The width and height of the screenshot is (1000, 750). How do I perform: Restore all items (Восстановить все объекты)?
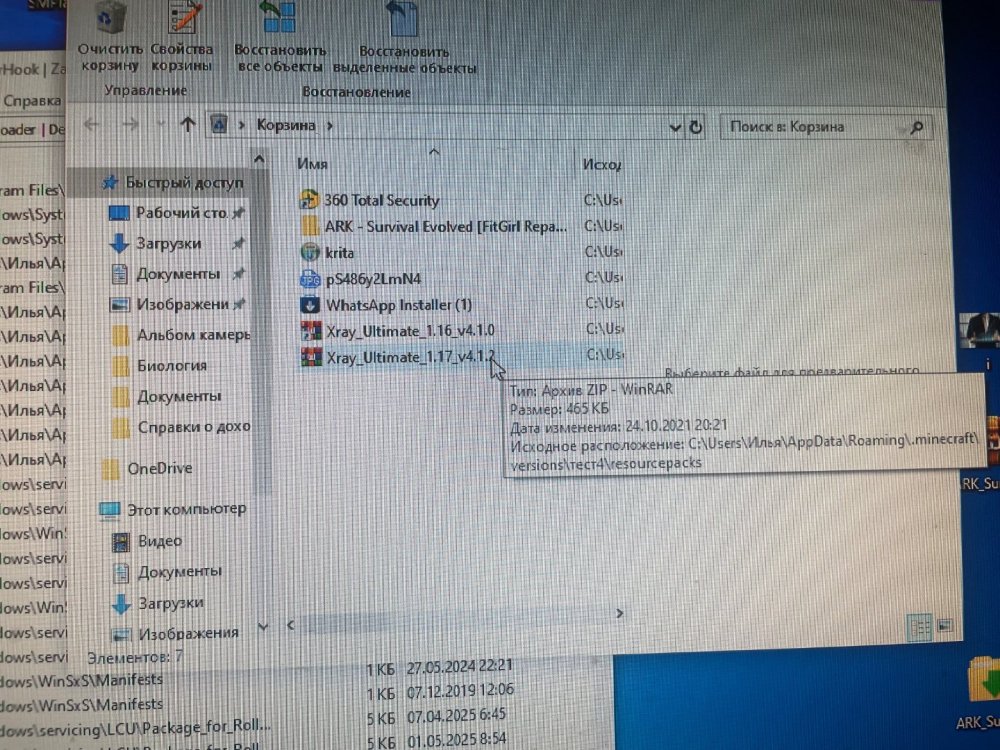(280, 38)
